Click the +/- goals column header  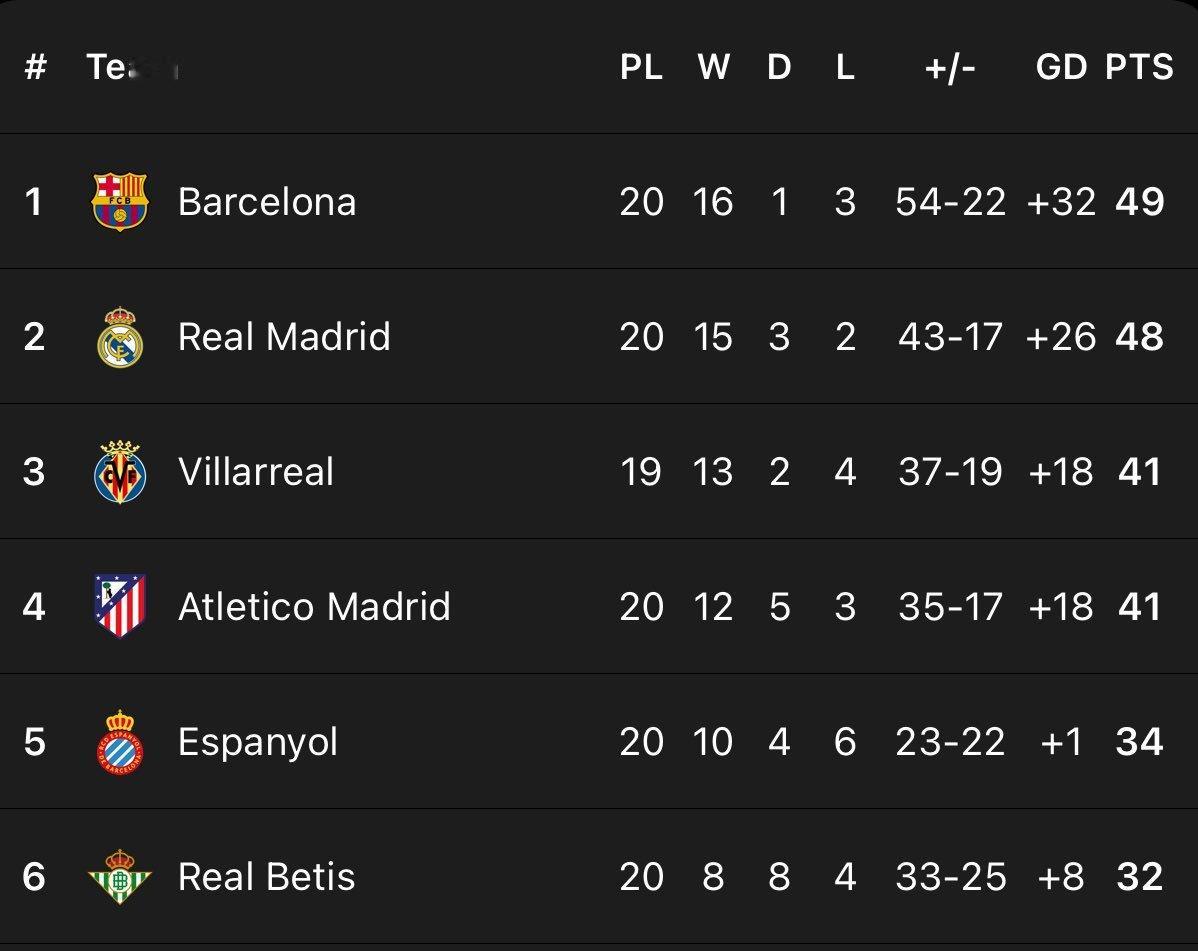[x=950, y=68]
